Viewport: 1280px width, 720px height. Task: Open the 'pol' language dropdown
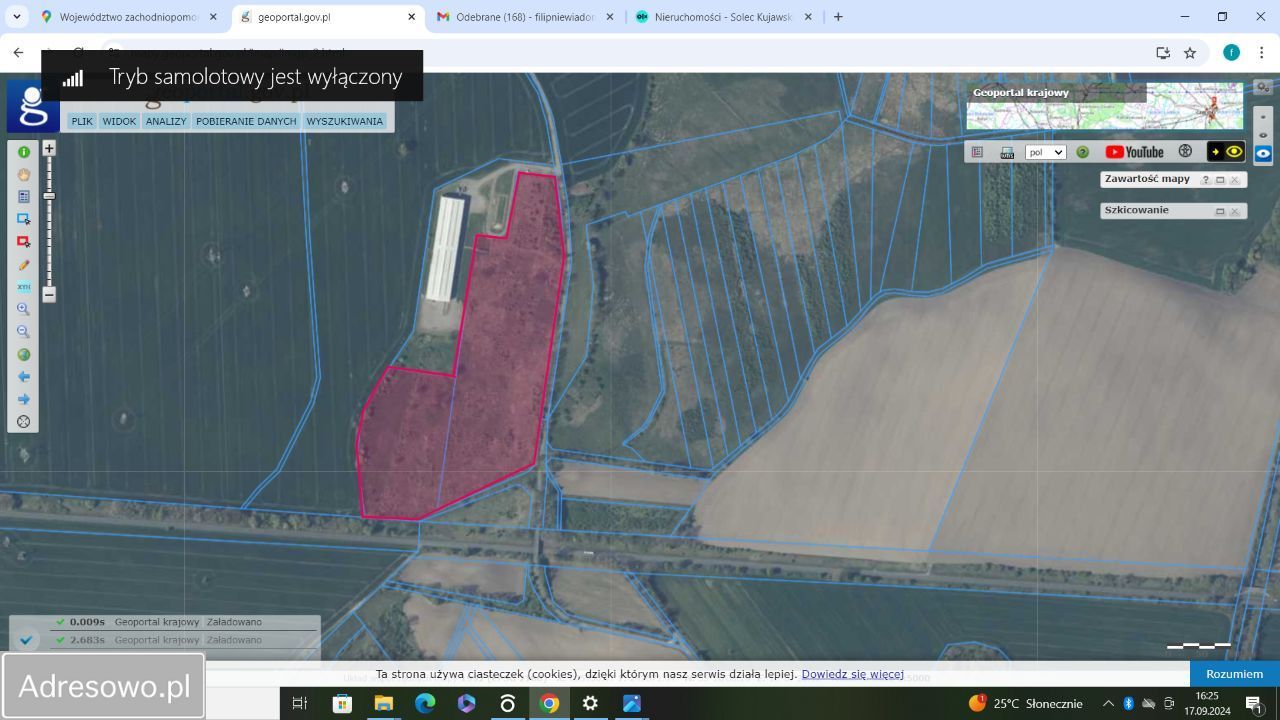(x=1045, y=153)
